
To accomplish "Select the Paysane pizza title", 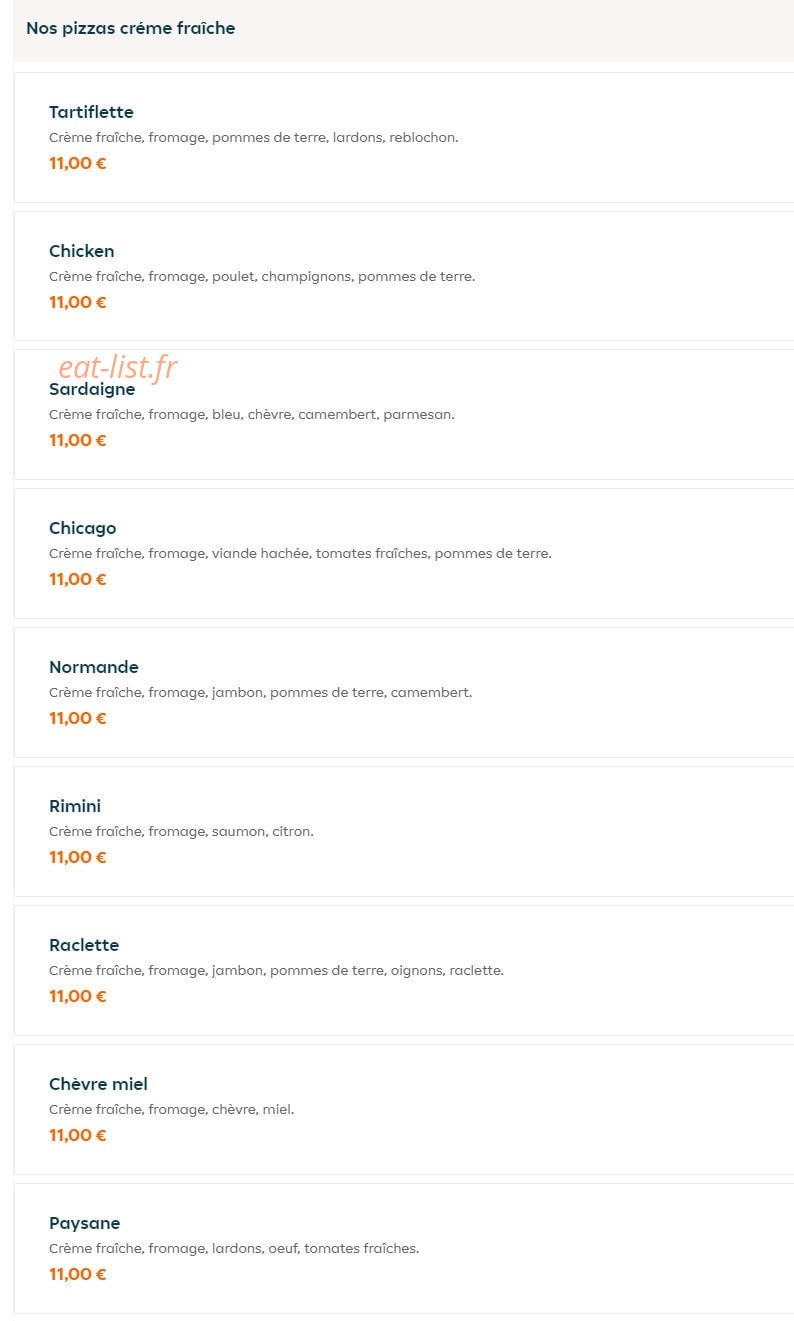I will [x=84, y=1223].
